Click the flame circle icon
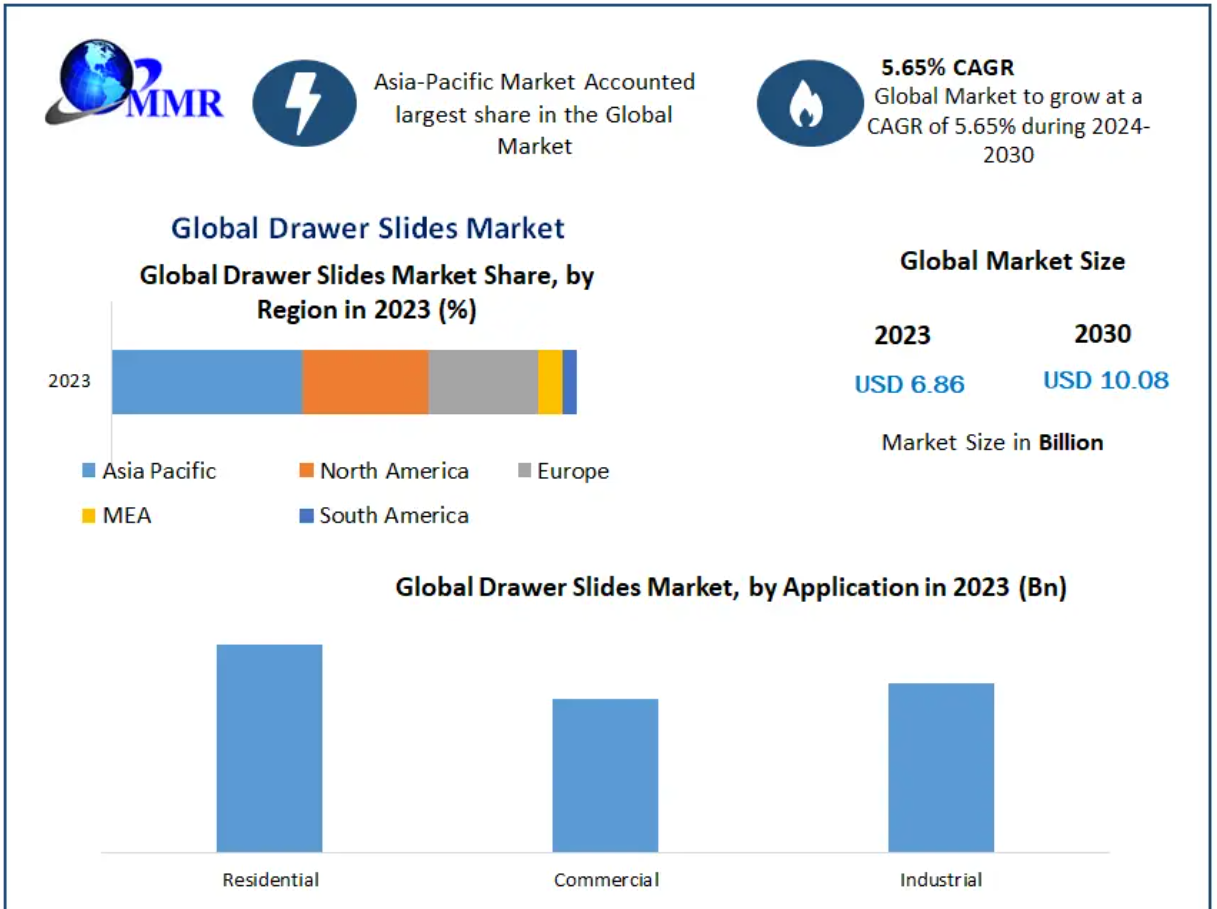1217x909 pixels. 806,103
